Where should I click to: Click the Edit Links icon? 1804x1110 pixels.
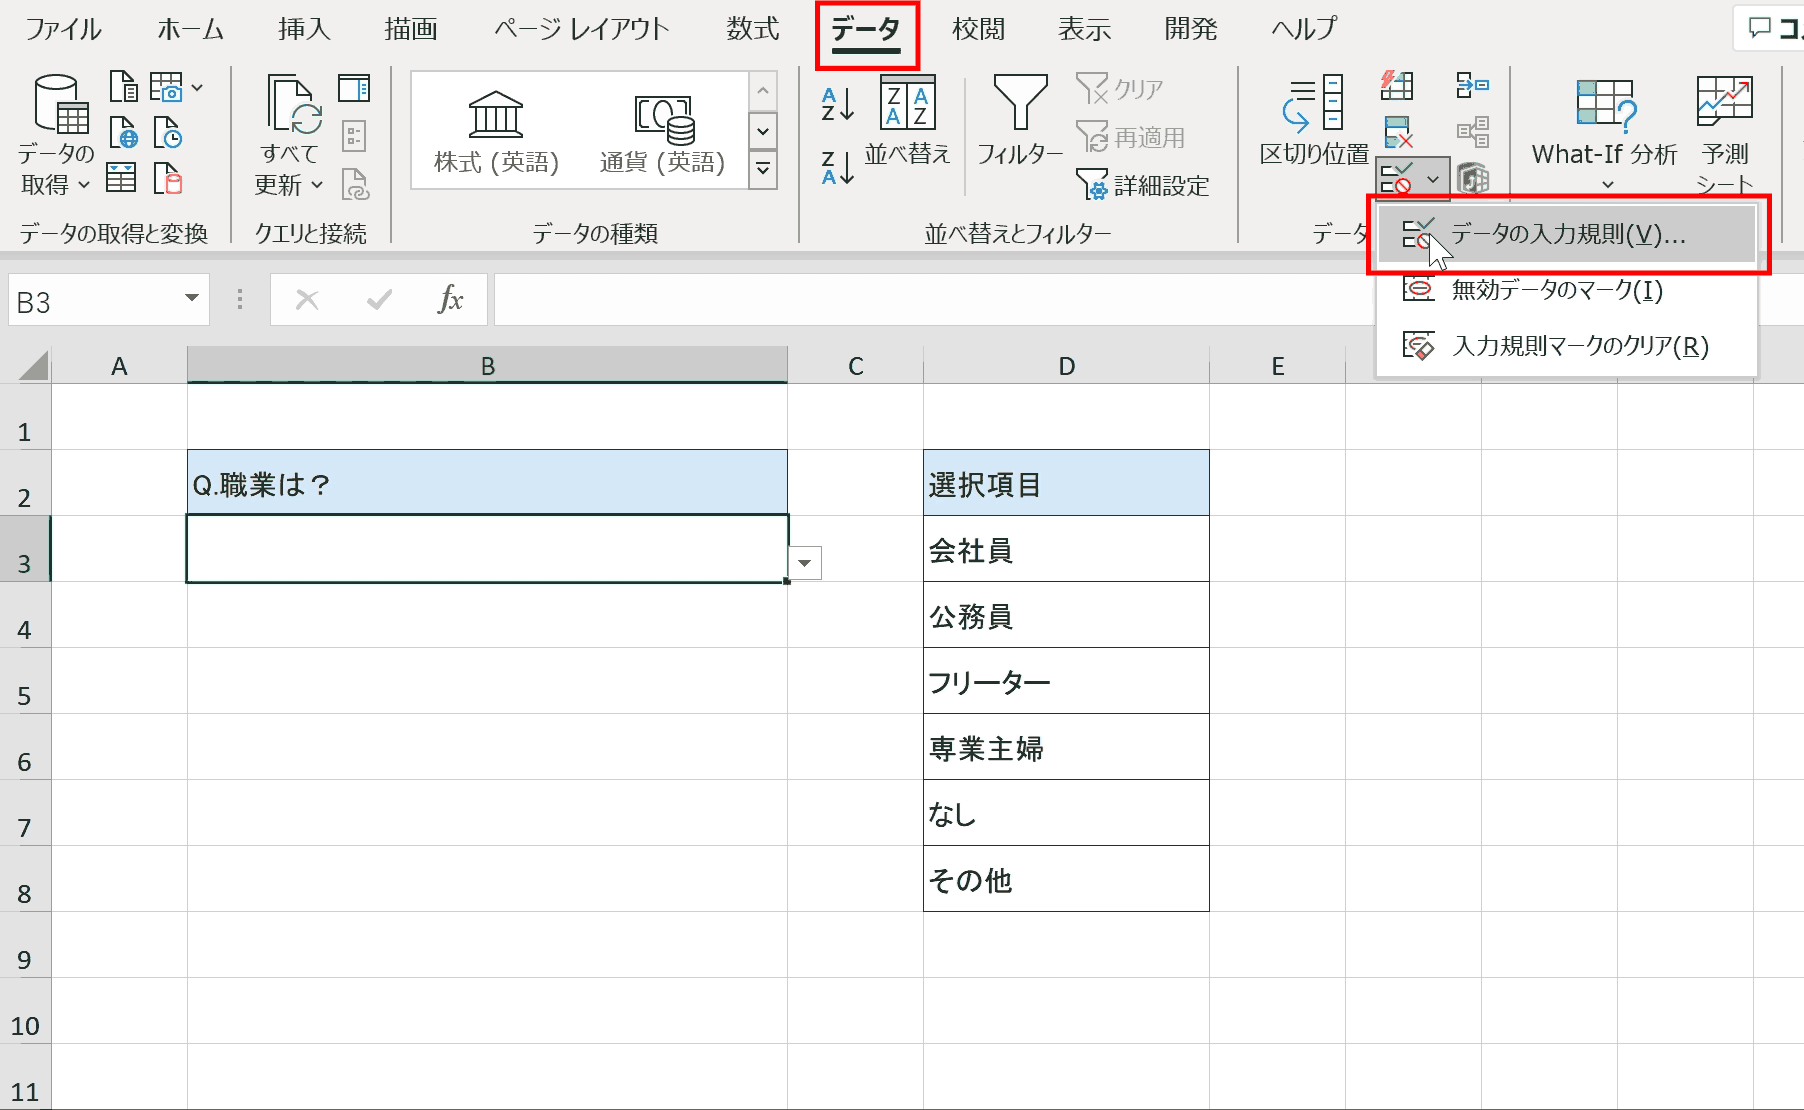[355, 184]
